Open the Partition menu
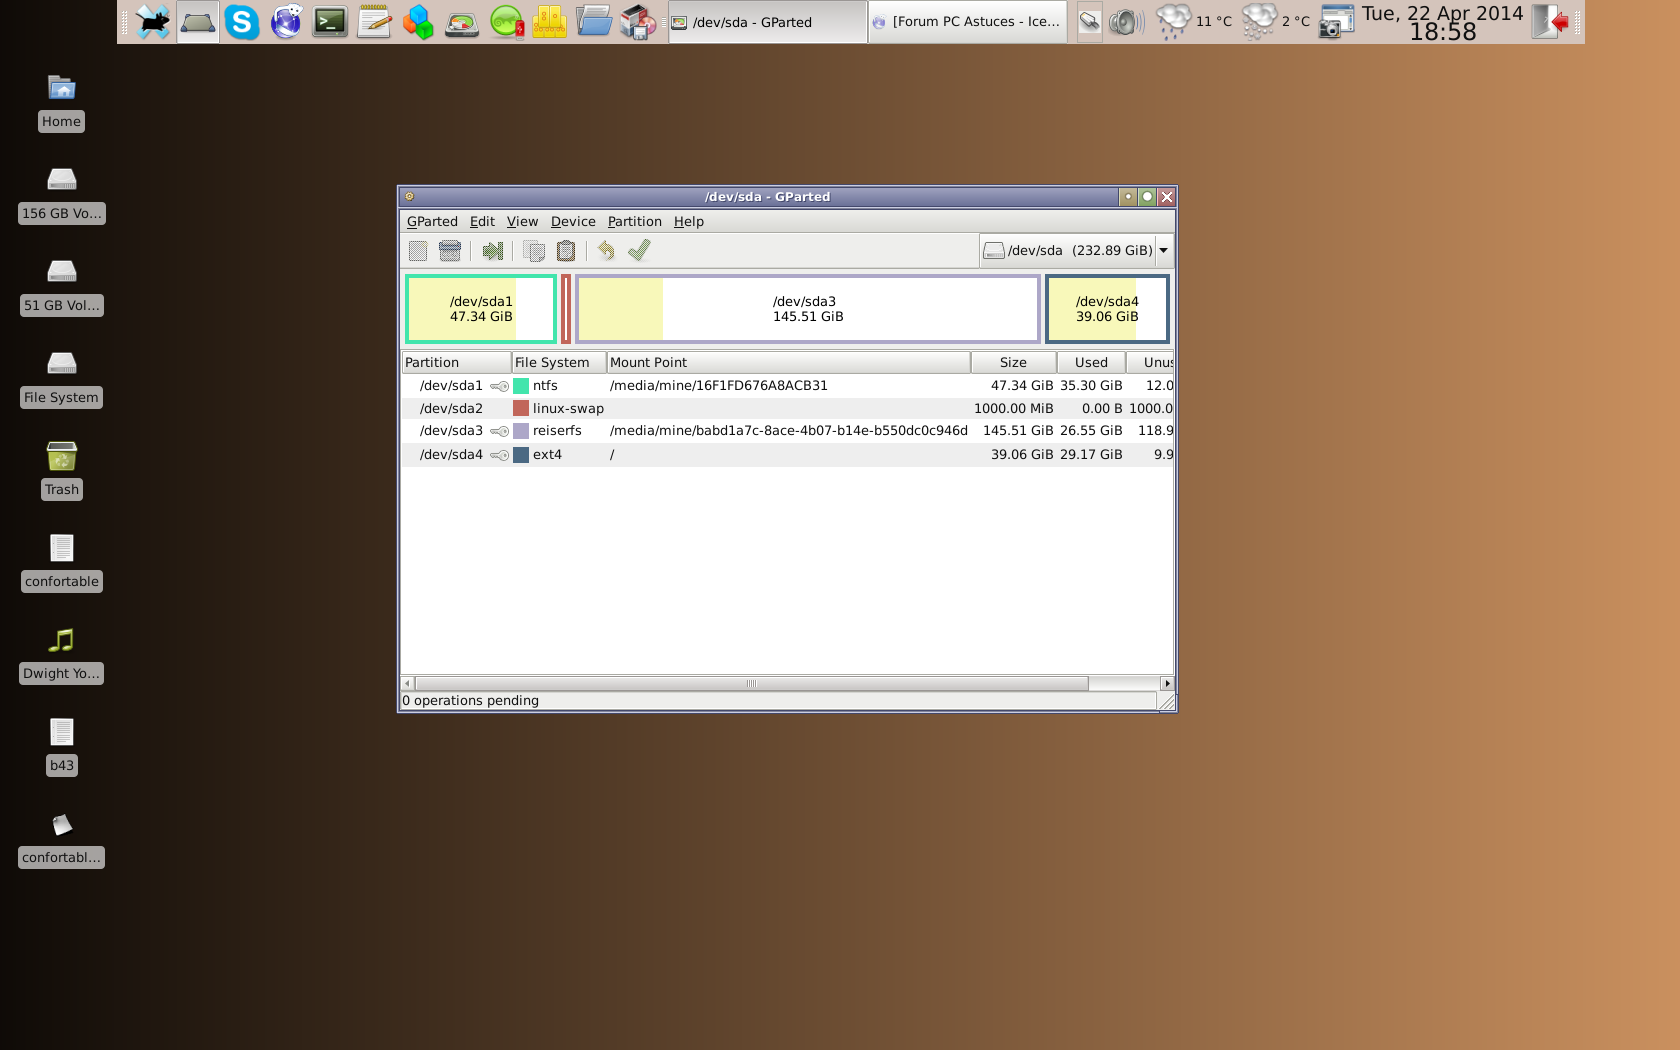 point(634,222)
